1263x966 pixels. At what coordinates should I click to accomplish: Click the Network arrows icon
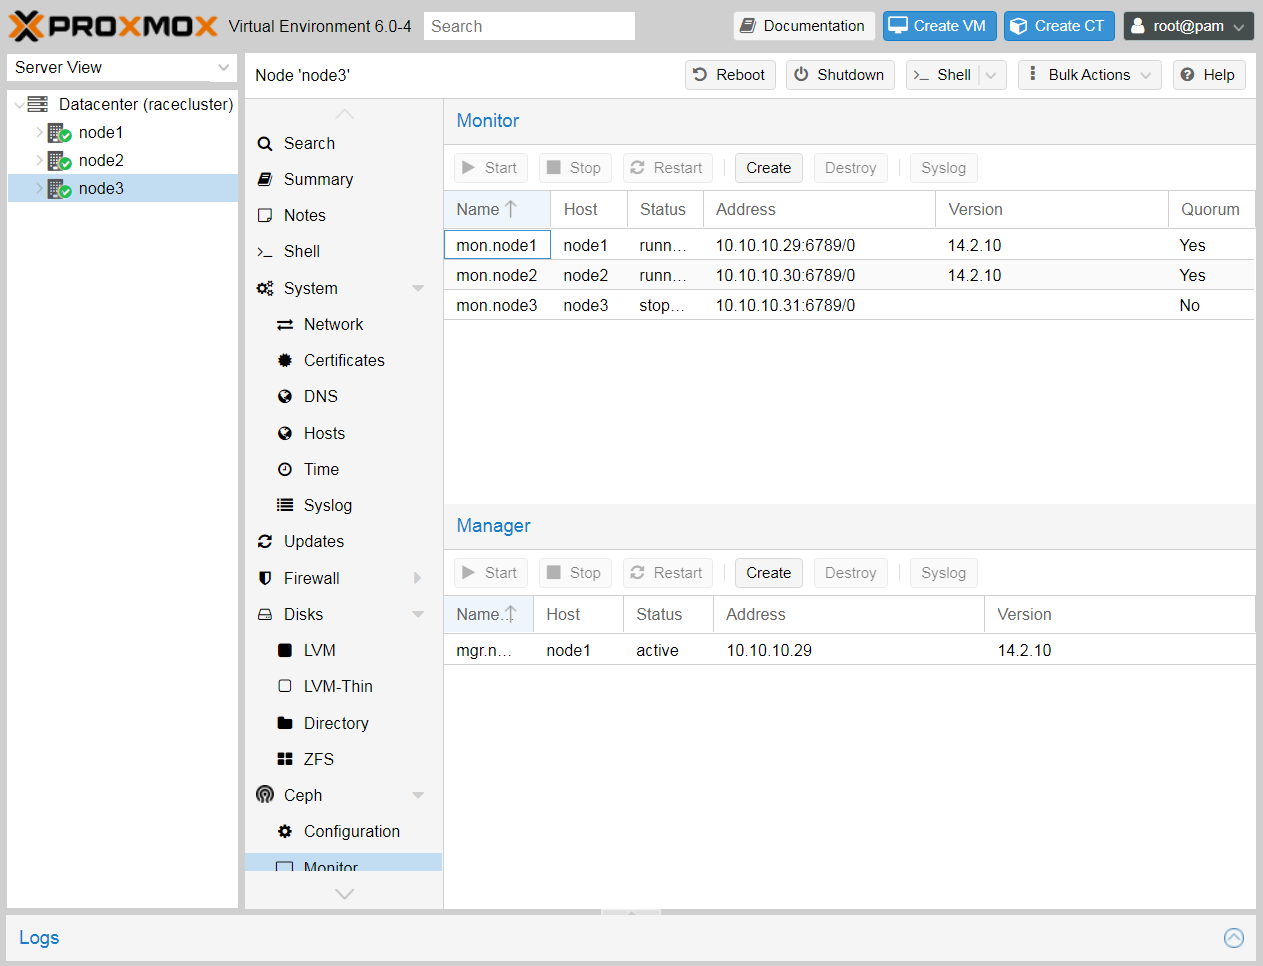(285, 325)
